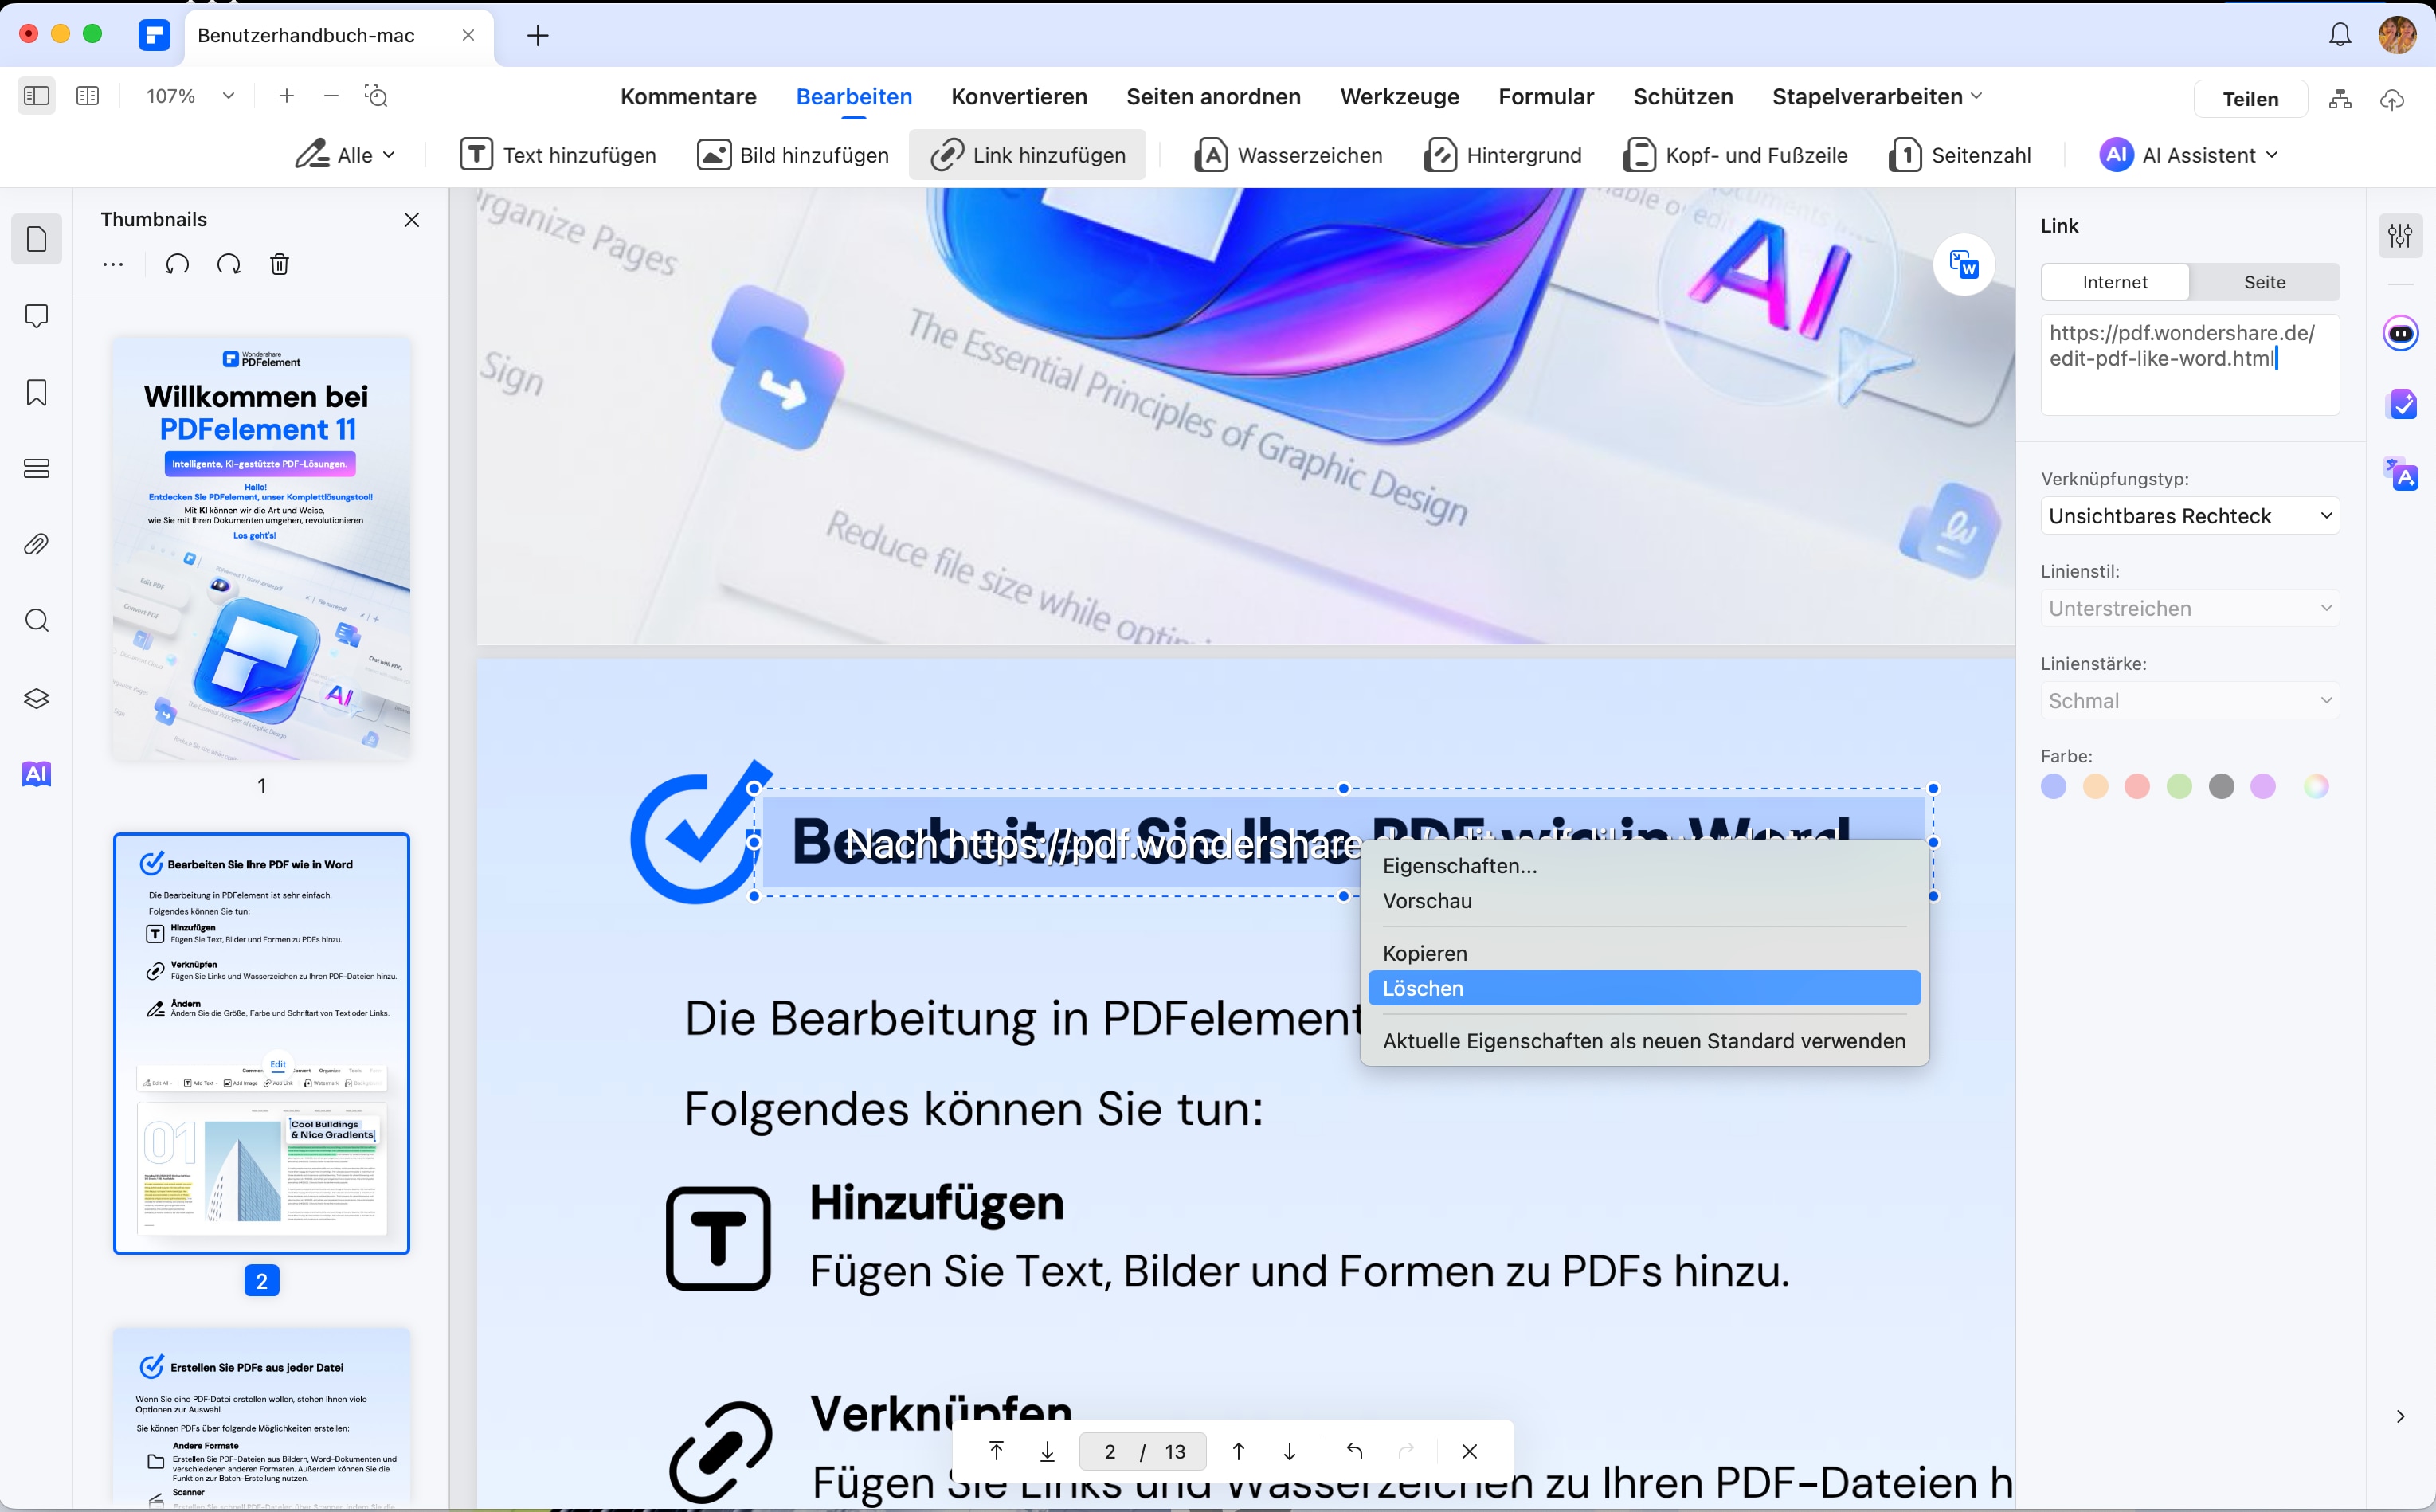Click the convert to Word floating icon

1963,266
